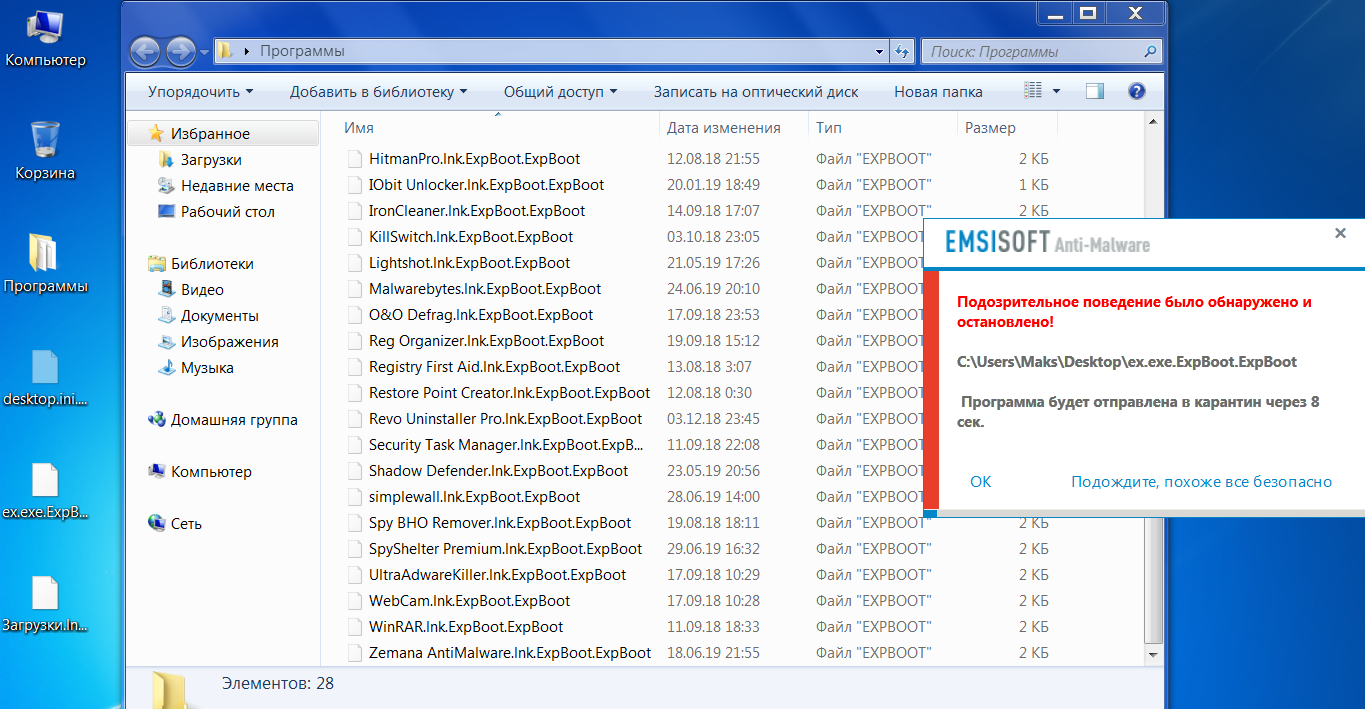Click Новая папка toolbar button
This screenshot has height=709, width=1365.
click(x=938, y=91)
